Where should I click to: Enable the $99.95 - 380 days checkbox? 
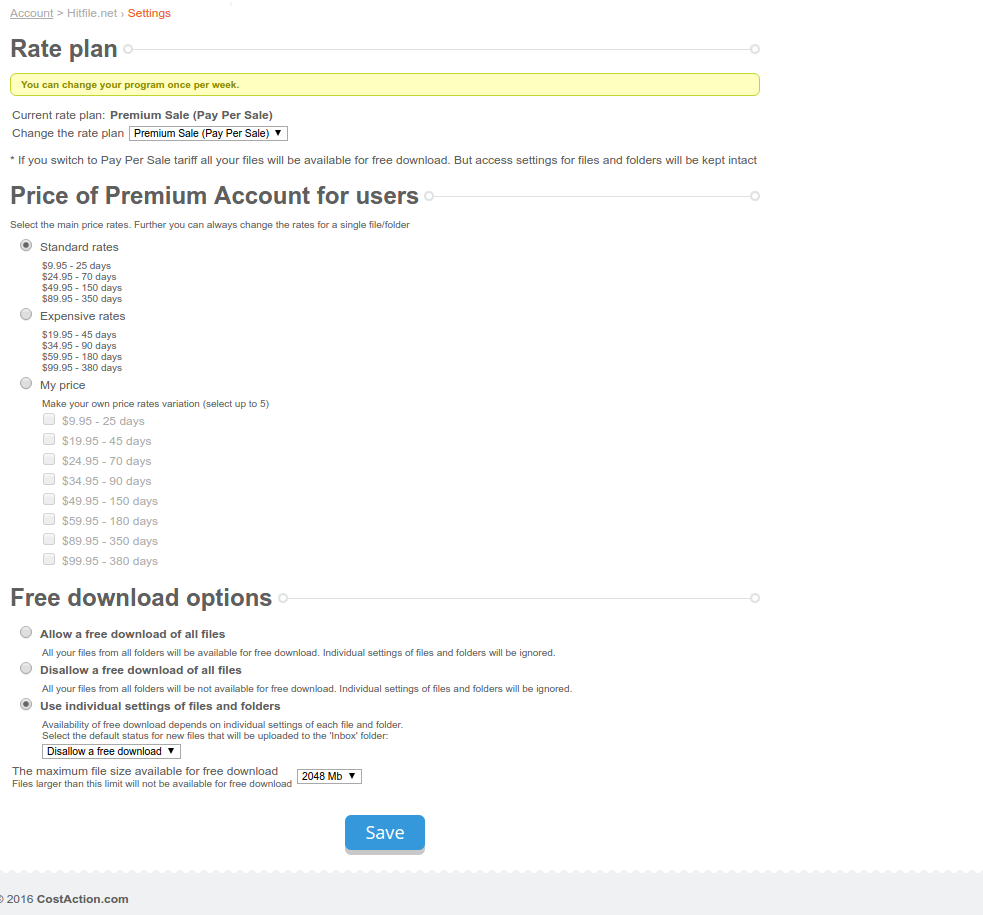49,560
